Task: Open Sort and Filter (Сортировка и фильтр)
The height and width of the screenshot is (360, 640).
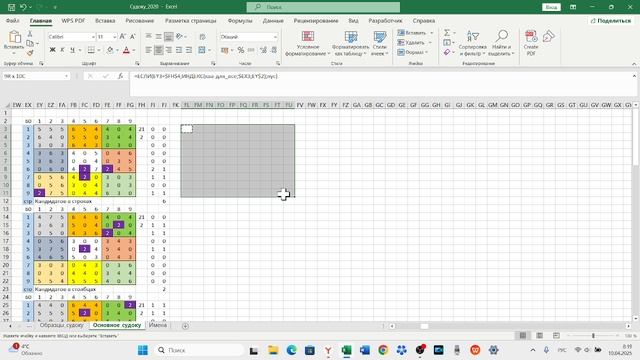Action: pyautogui.click(x=473, y=43)
